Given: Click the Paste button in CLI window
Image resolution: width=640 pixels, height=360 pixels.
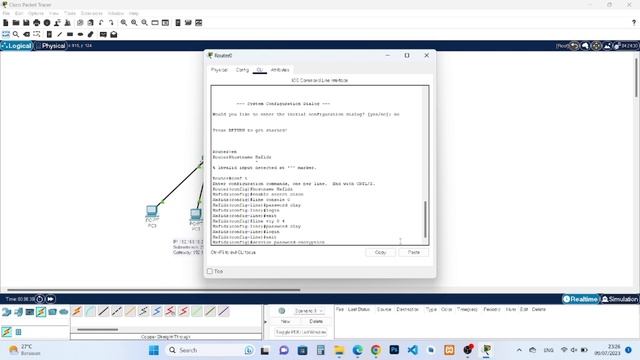Looking at the screenshot, I should point(413,252).
